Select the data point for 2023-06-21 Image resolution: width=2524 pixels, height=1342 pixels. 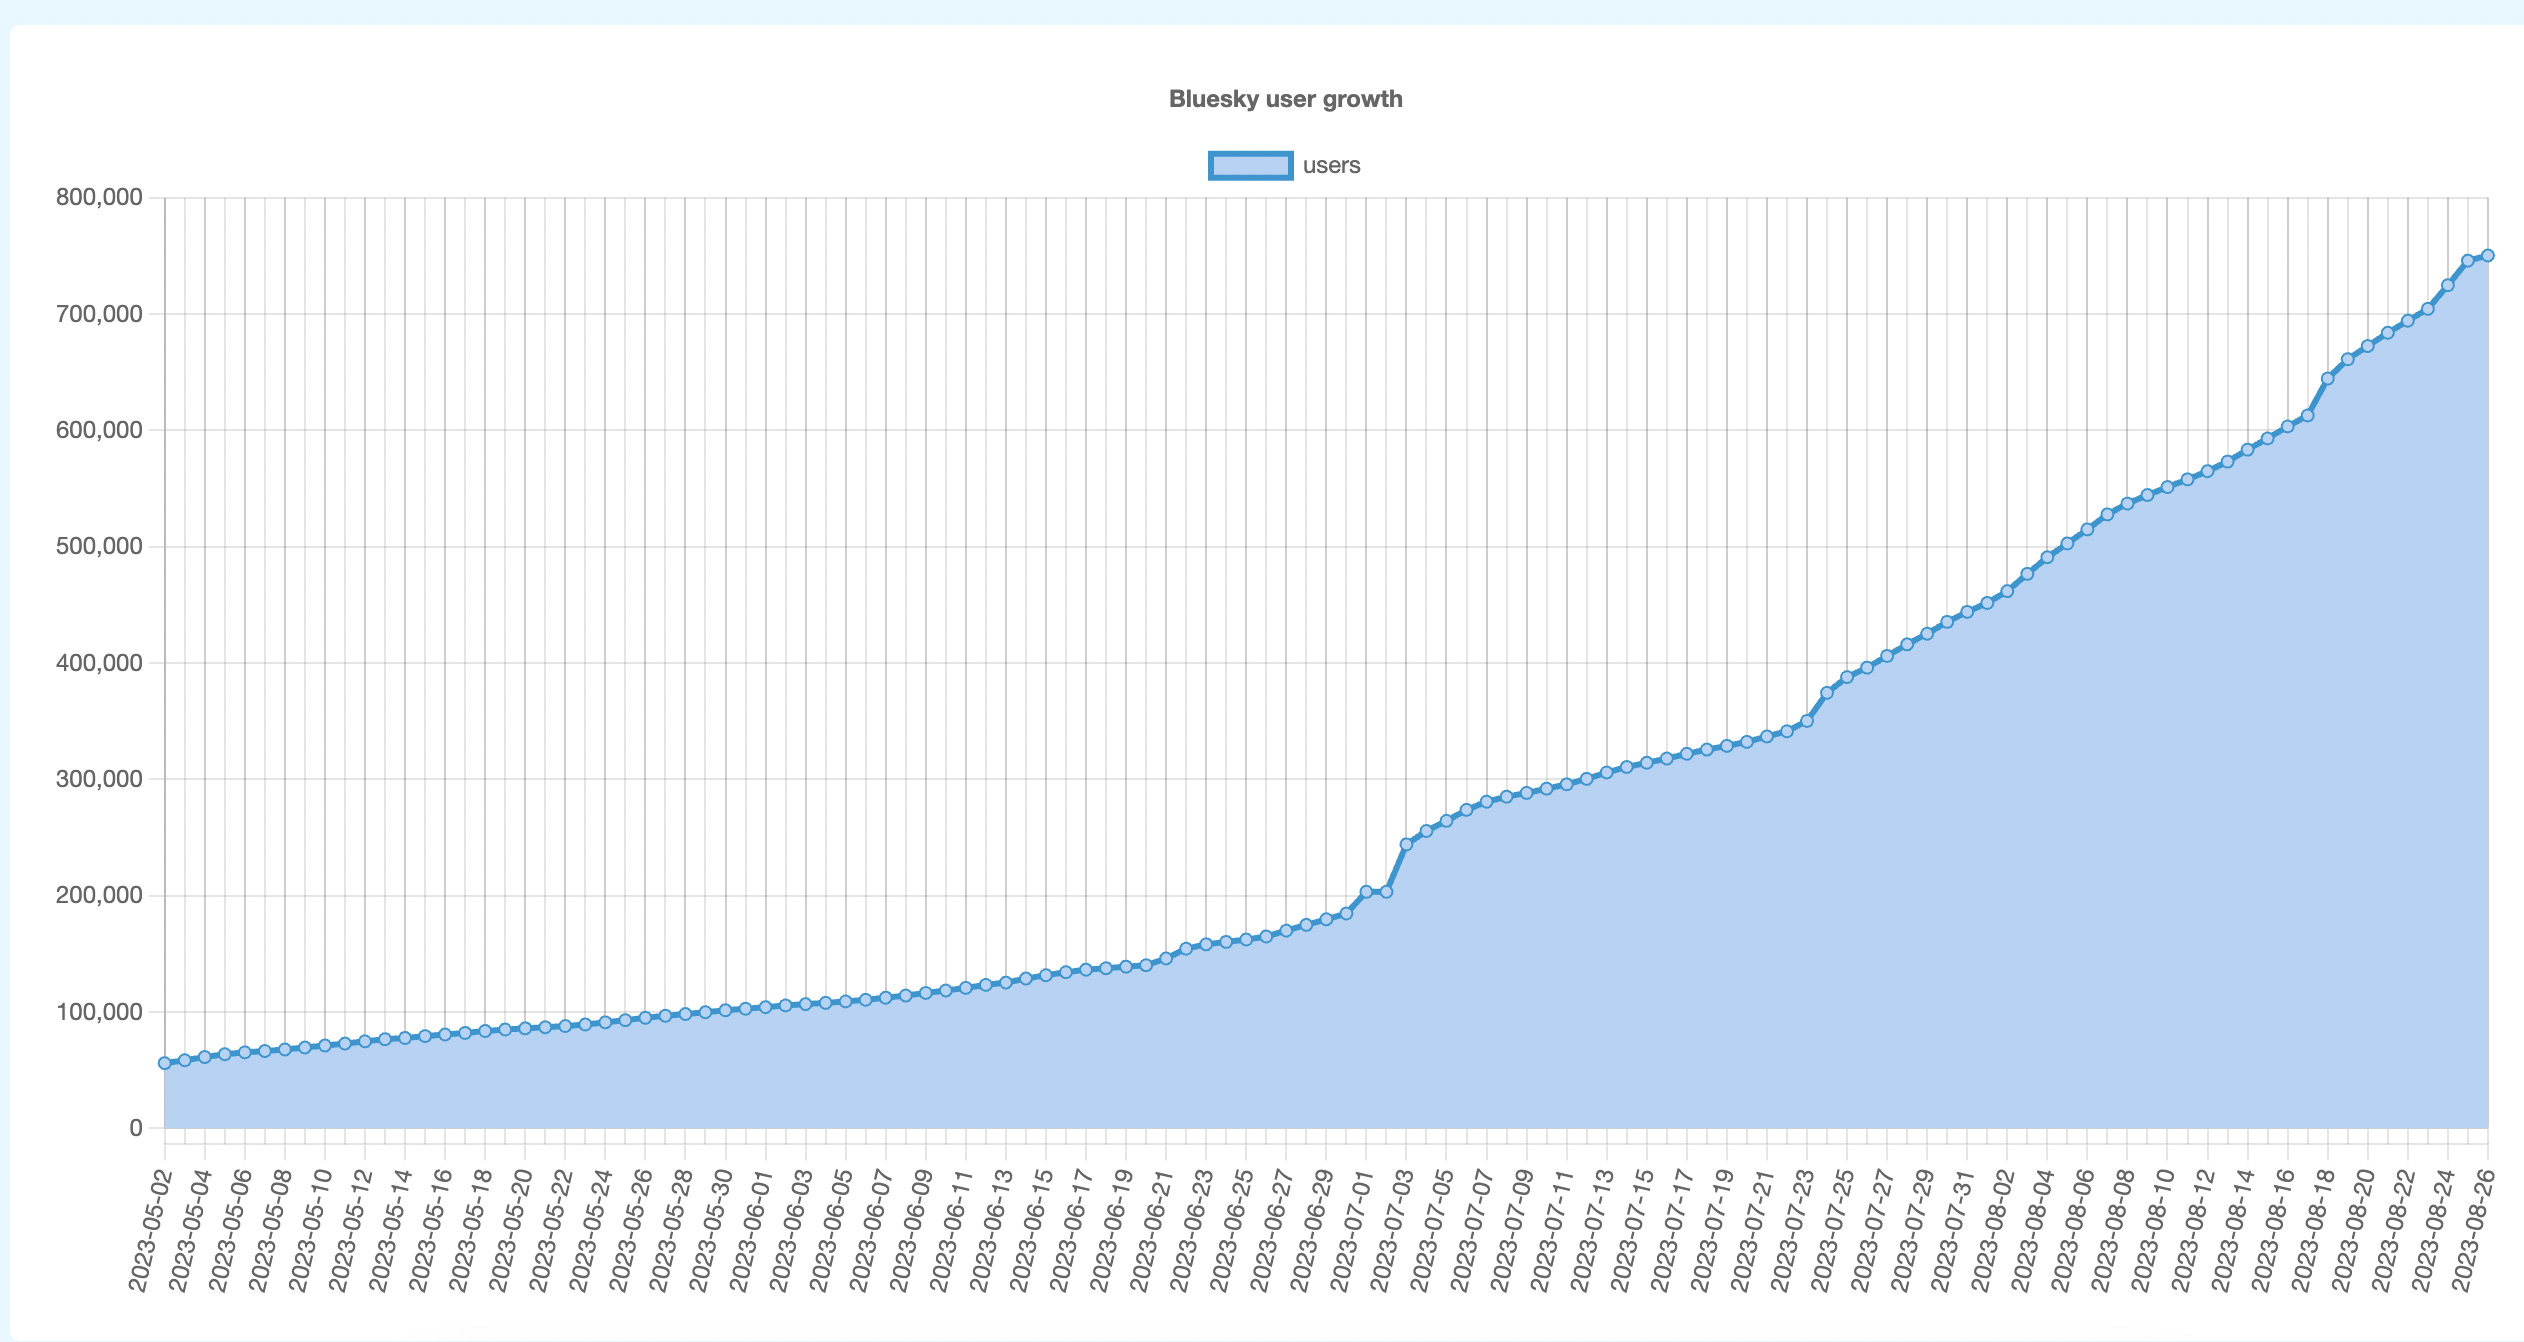tap(1166, 958)
